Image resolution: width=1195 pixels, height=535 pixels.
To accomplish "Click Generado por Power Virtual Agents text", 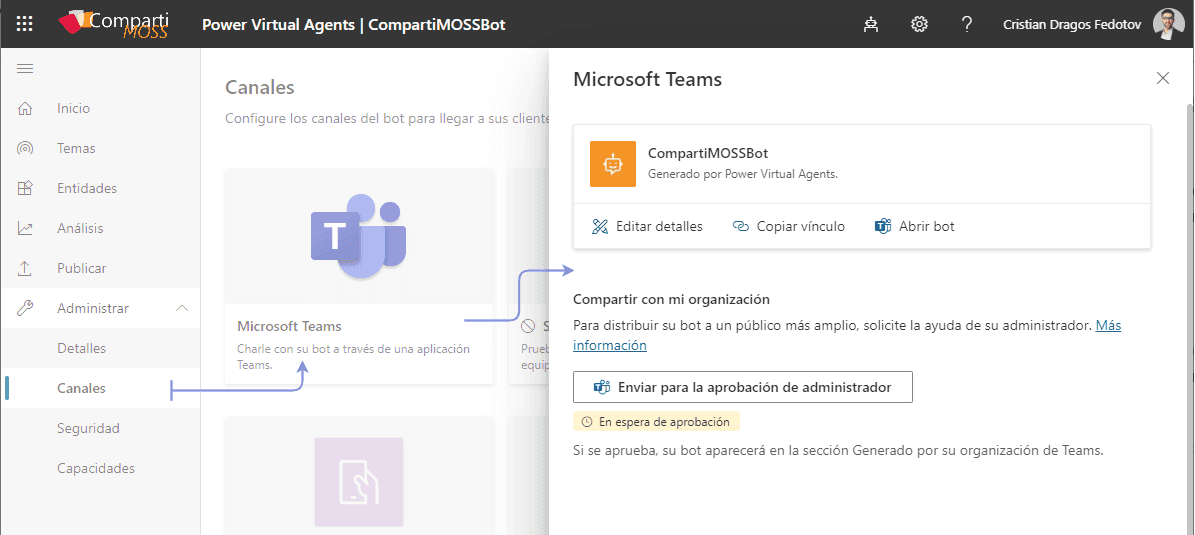I will coord(742,174).
